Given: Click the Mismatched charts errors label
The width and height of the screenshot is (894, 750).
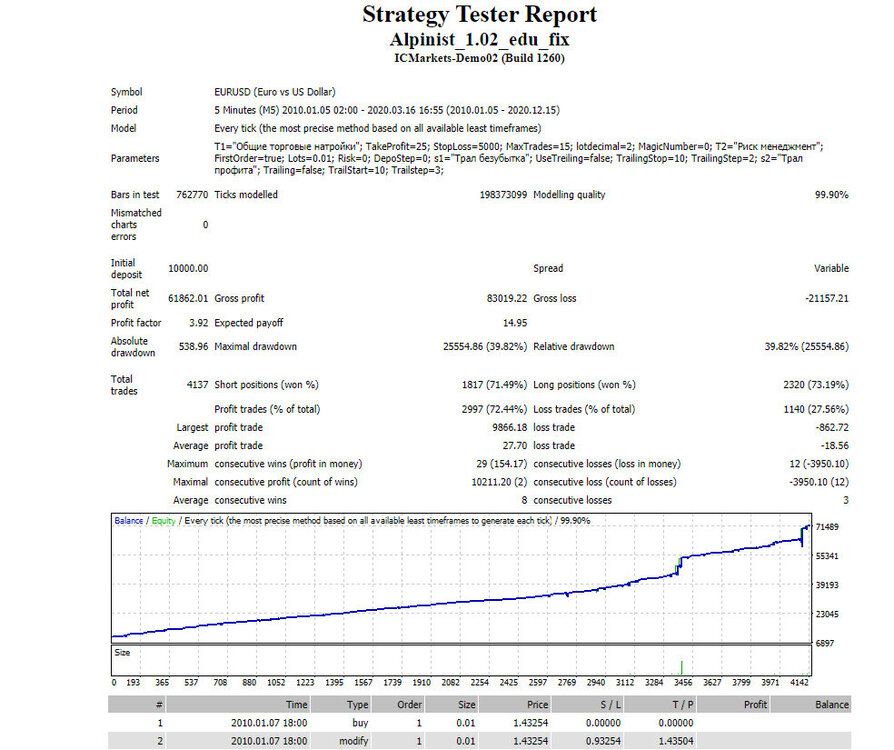Looking at the screenshot, I should [x=136, y=225].
